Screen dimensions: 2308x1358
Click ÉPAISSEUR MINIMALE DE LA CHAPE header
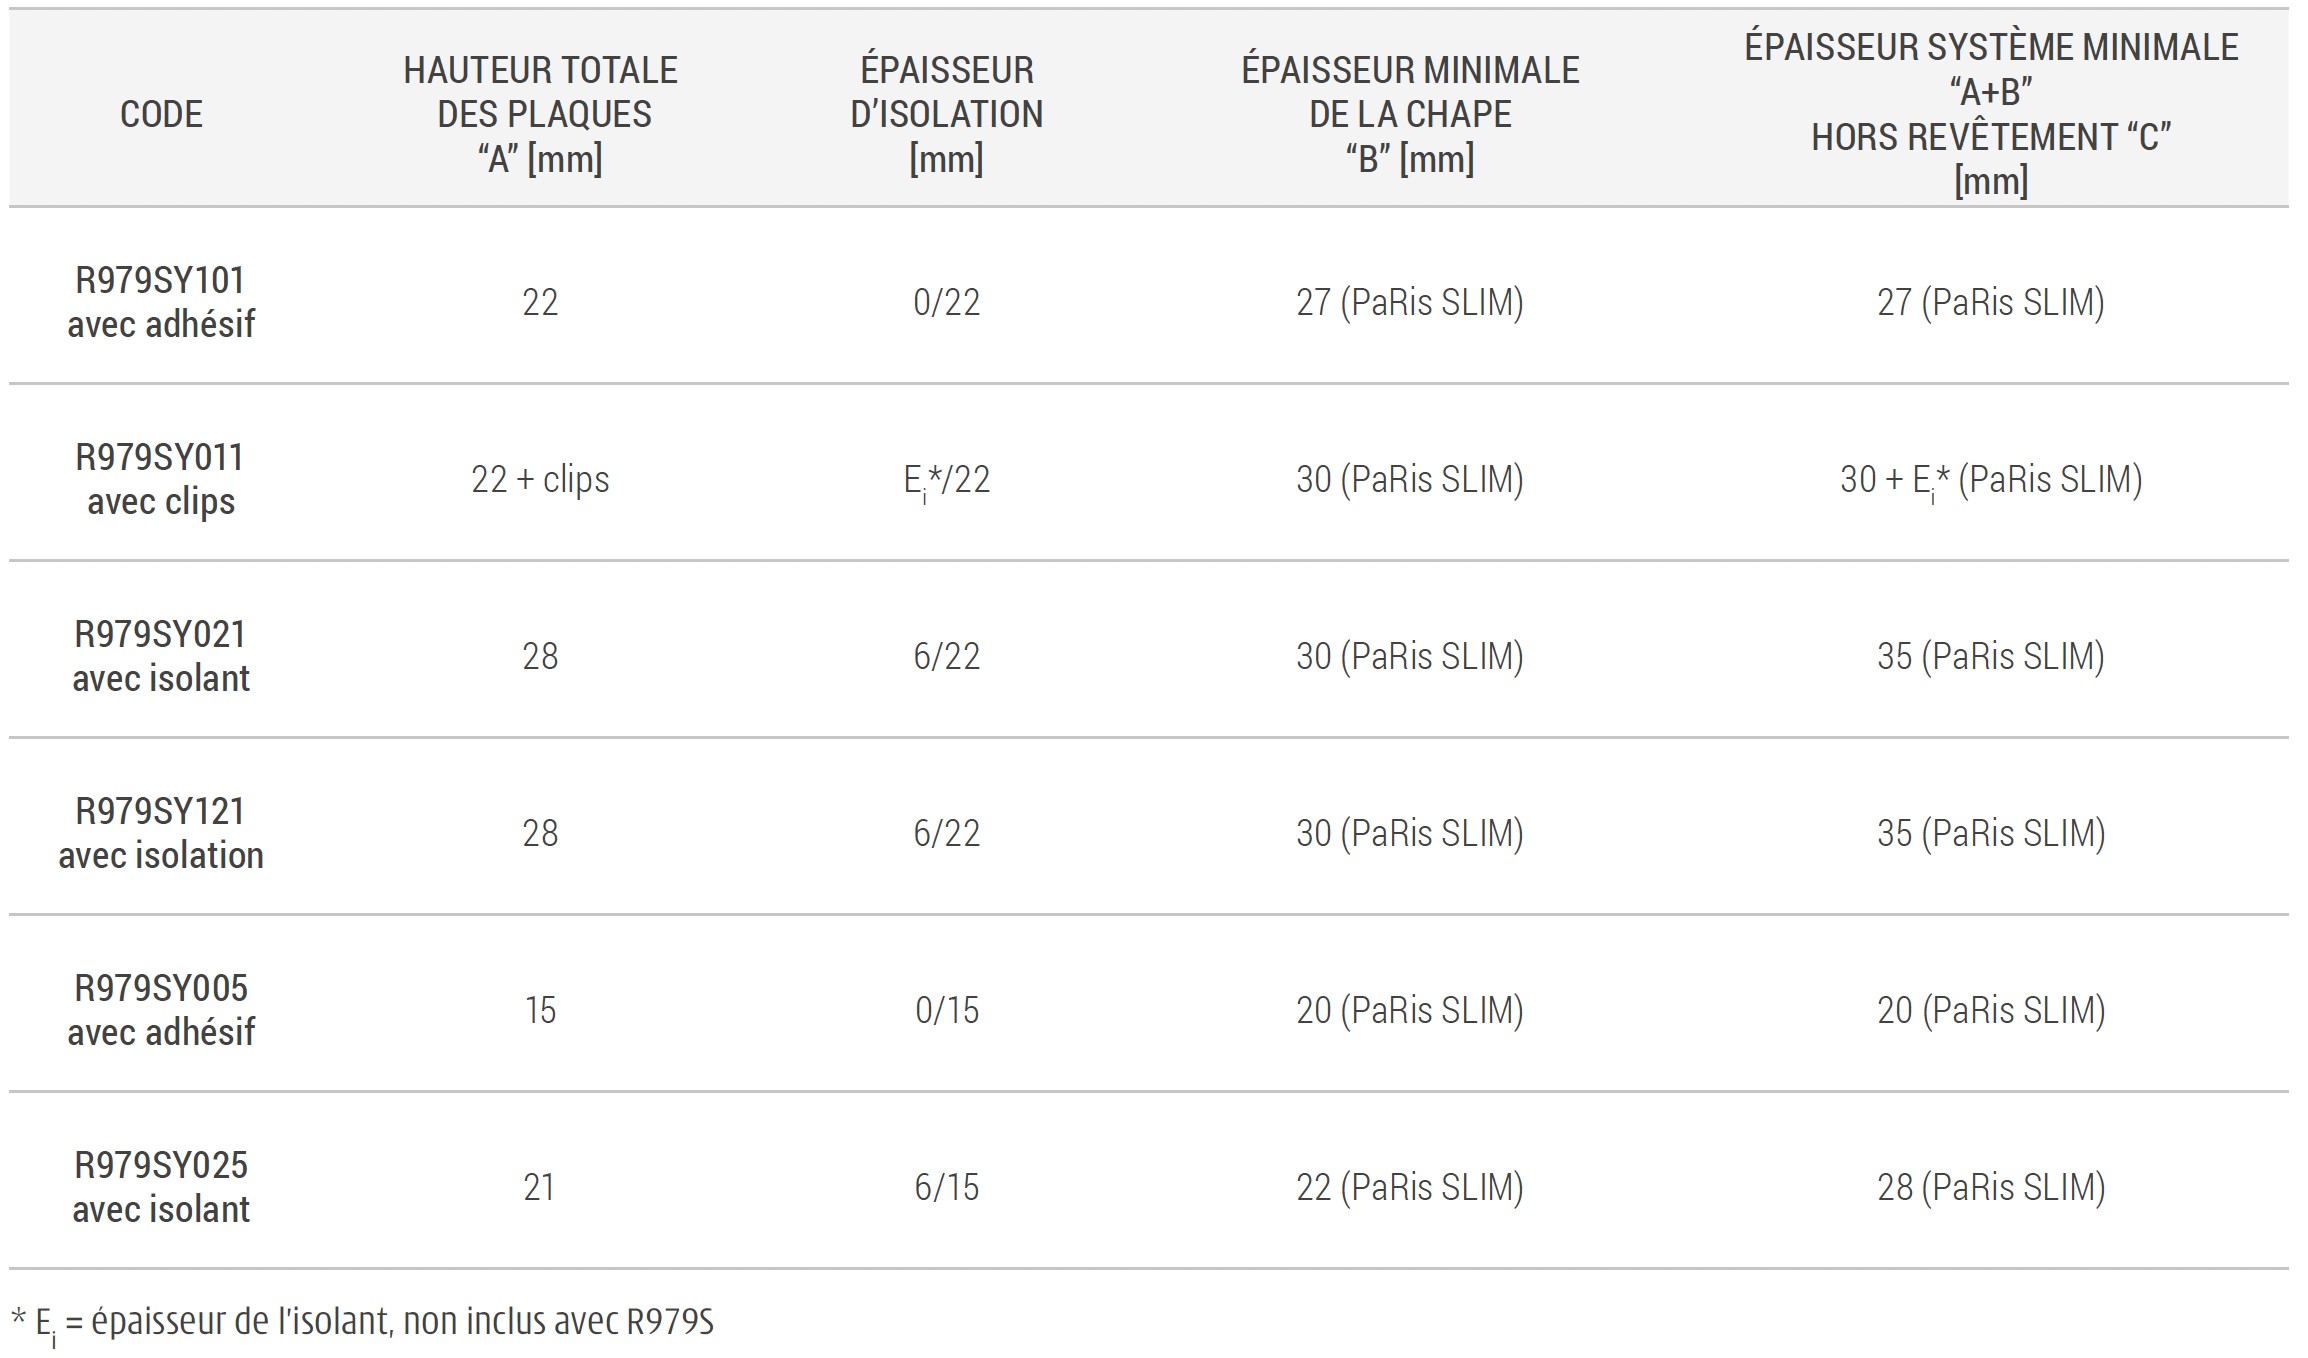pos(1410,114)
